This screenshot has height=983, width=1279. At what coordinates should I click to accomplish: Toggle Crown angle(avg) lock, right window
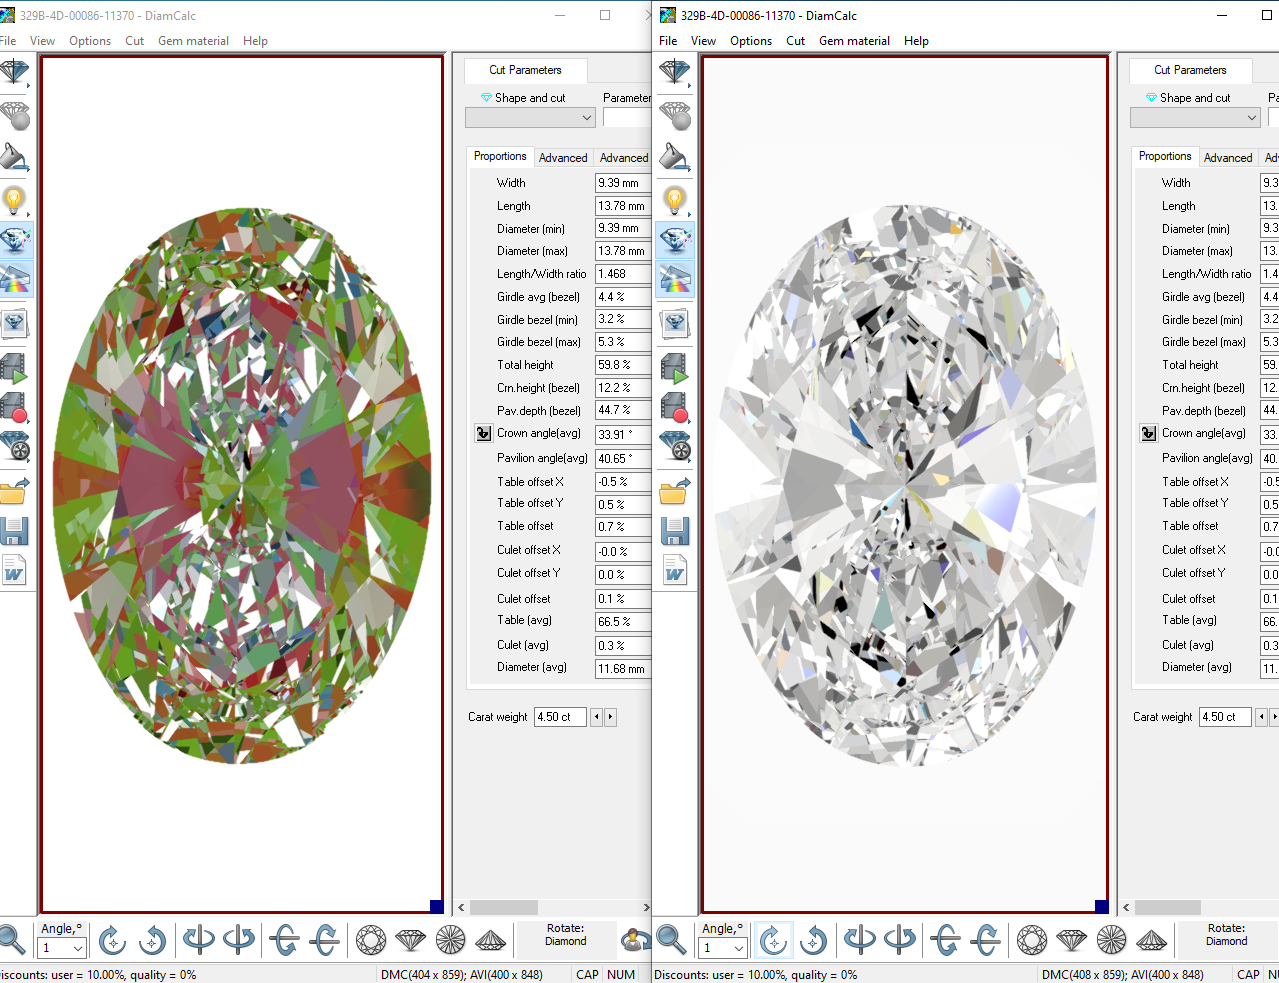point(1148,433)
